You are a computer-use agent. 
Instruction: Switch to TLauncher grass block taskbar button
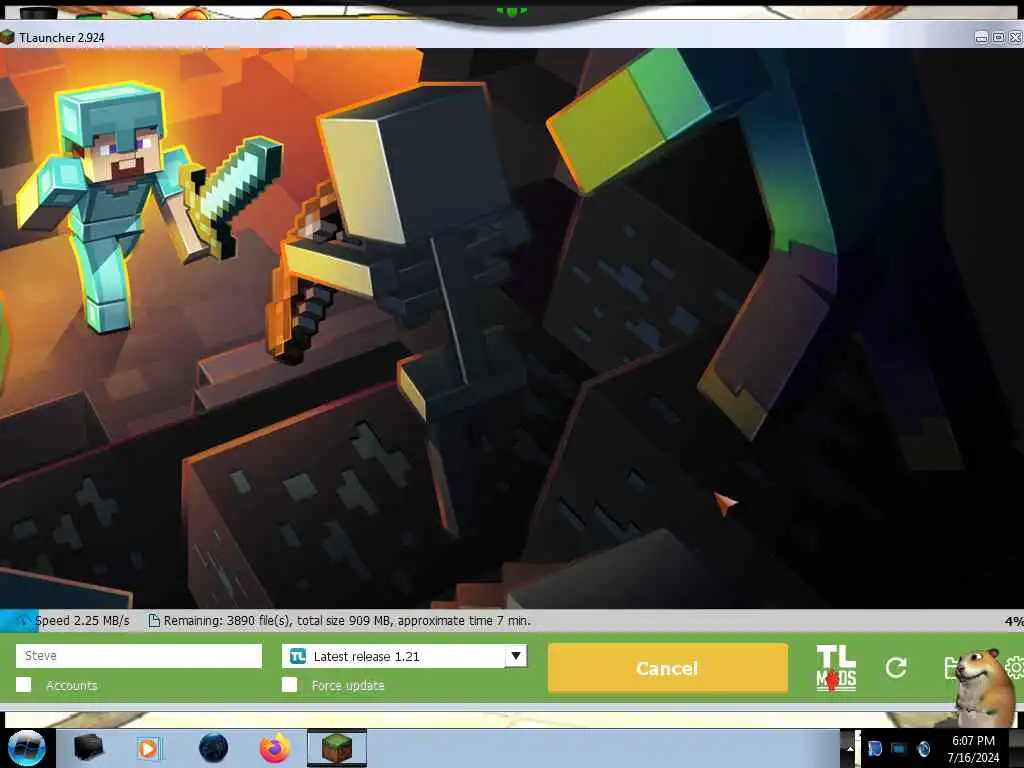point(337,748)
